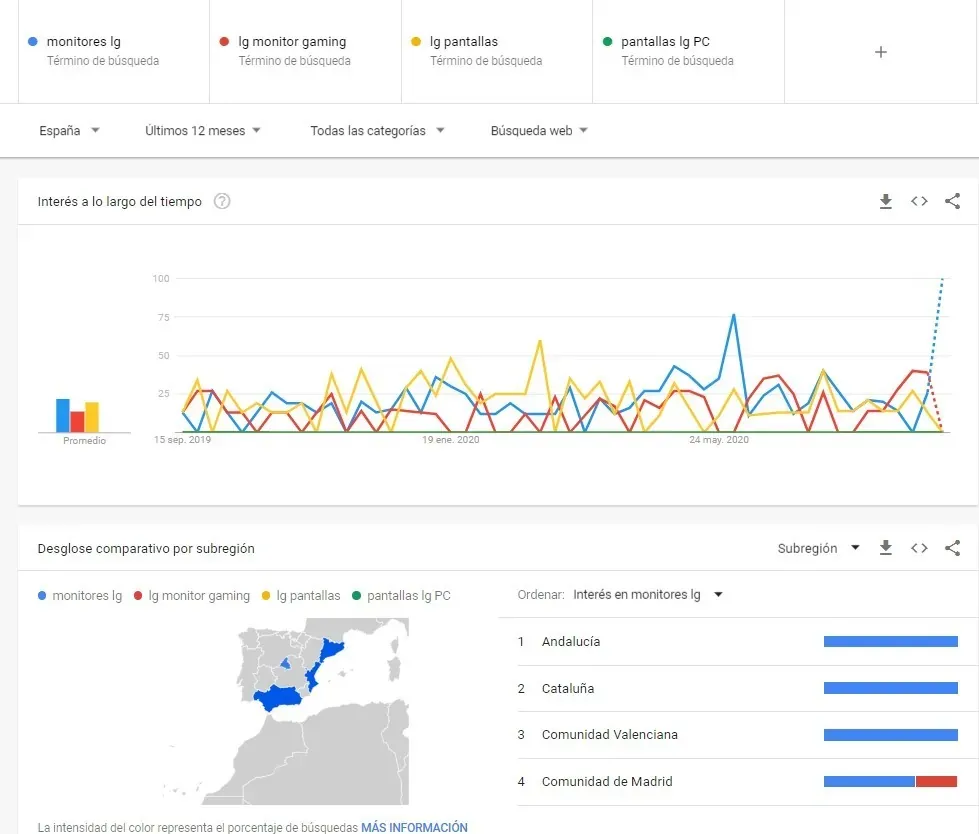Add a comparison term with plus icon
The width and height of the screenshot is (979, 834).
coord(880,52)
